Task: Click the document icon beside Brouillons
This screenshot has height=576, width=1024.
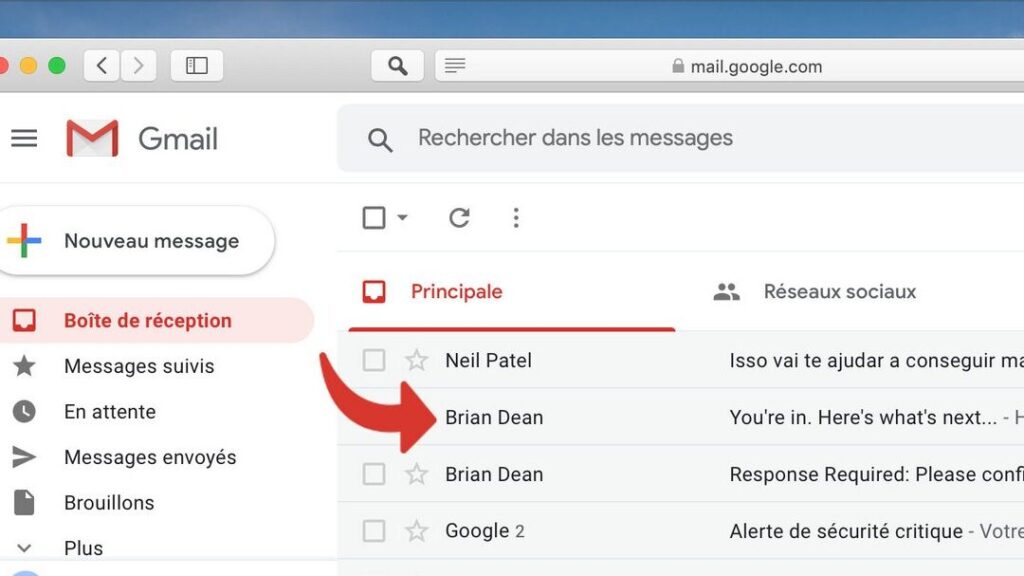Action: (24, 502)
